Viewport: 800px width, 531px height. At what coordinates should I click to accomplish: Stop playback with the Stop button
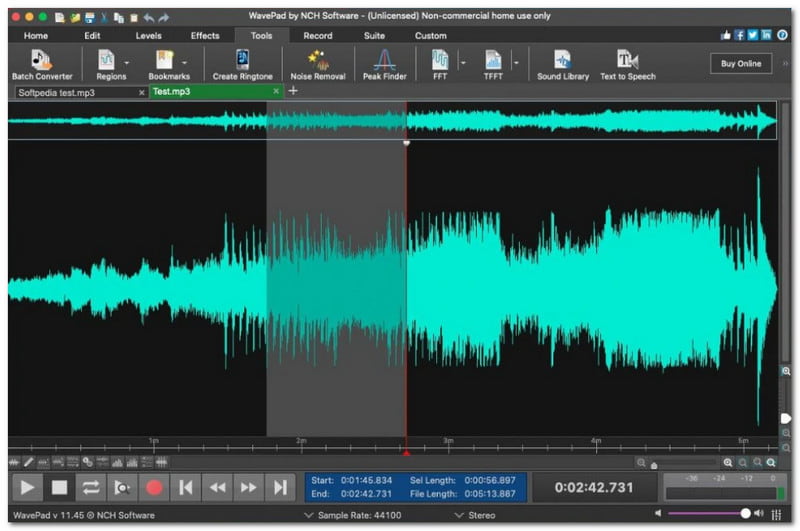[59, 488]
